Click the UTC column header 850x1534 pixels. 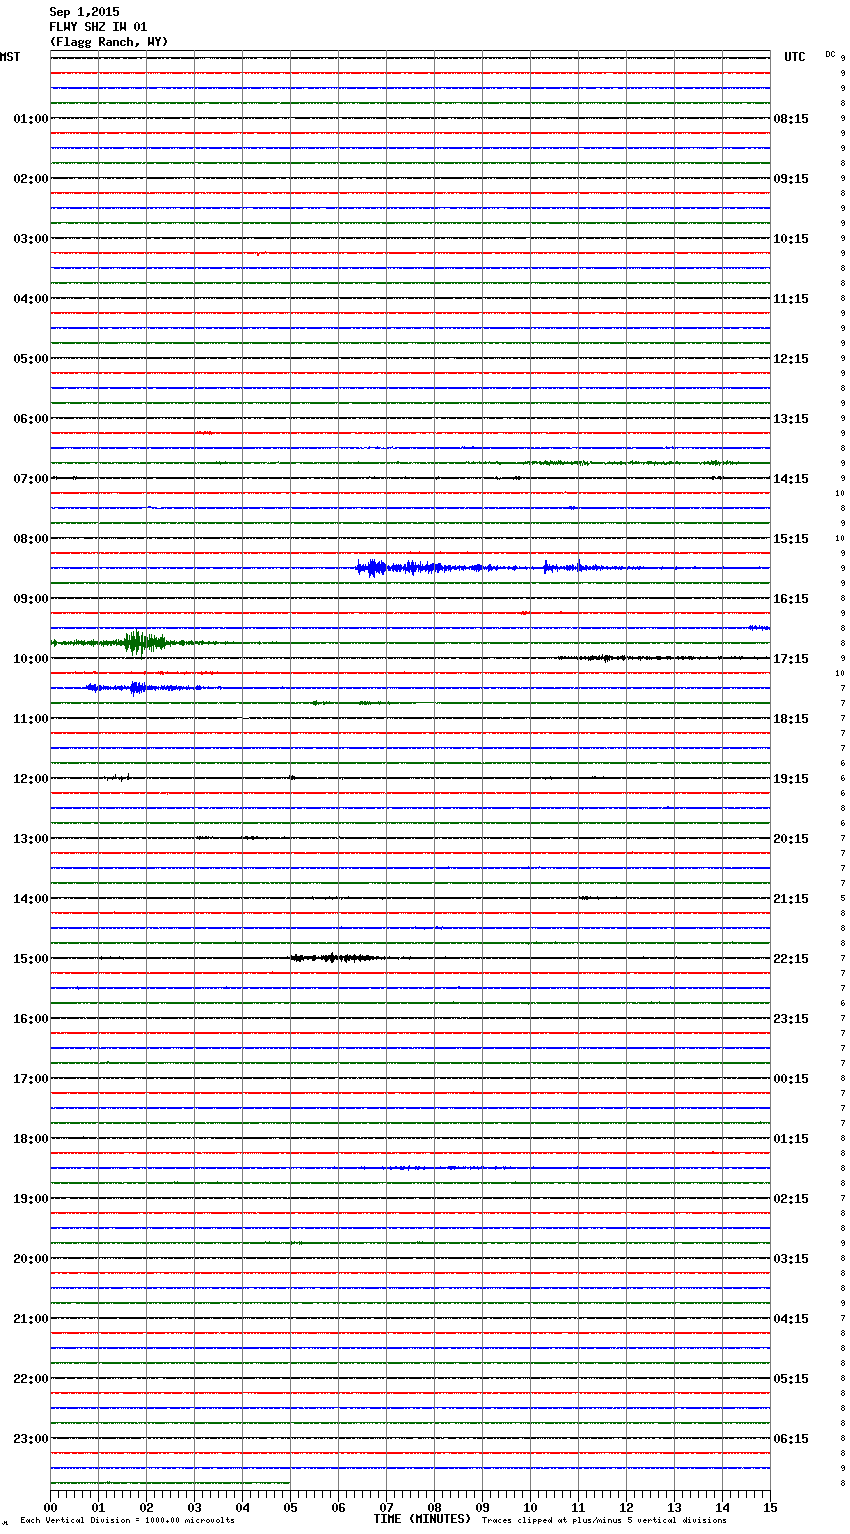point(795,57)
